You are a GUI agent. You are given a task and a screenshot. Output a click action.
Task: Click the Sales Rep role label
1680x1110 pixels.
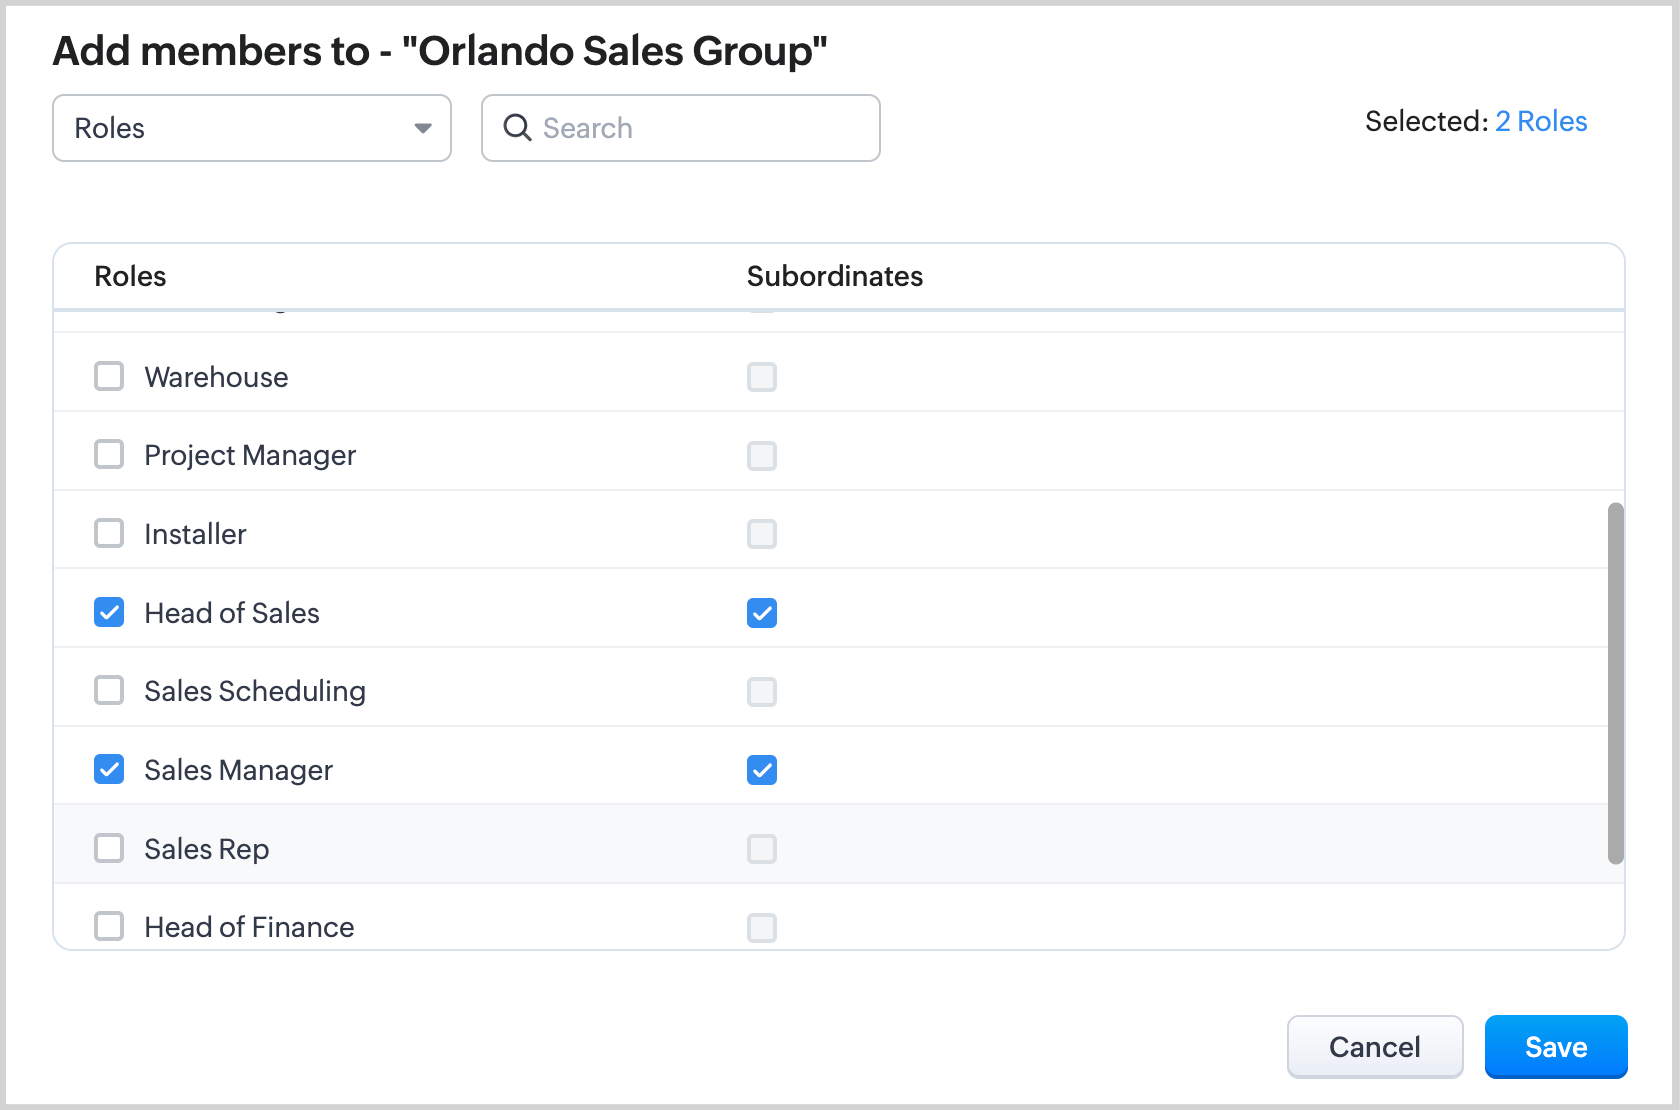pos(206,849)
